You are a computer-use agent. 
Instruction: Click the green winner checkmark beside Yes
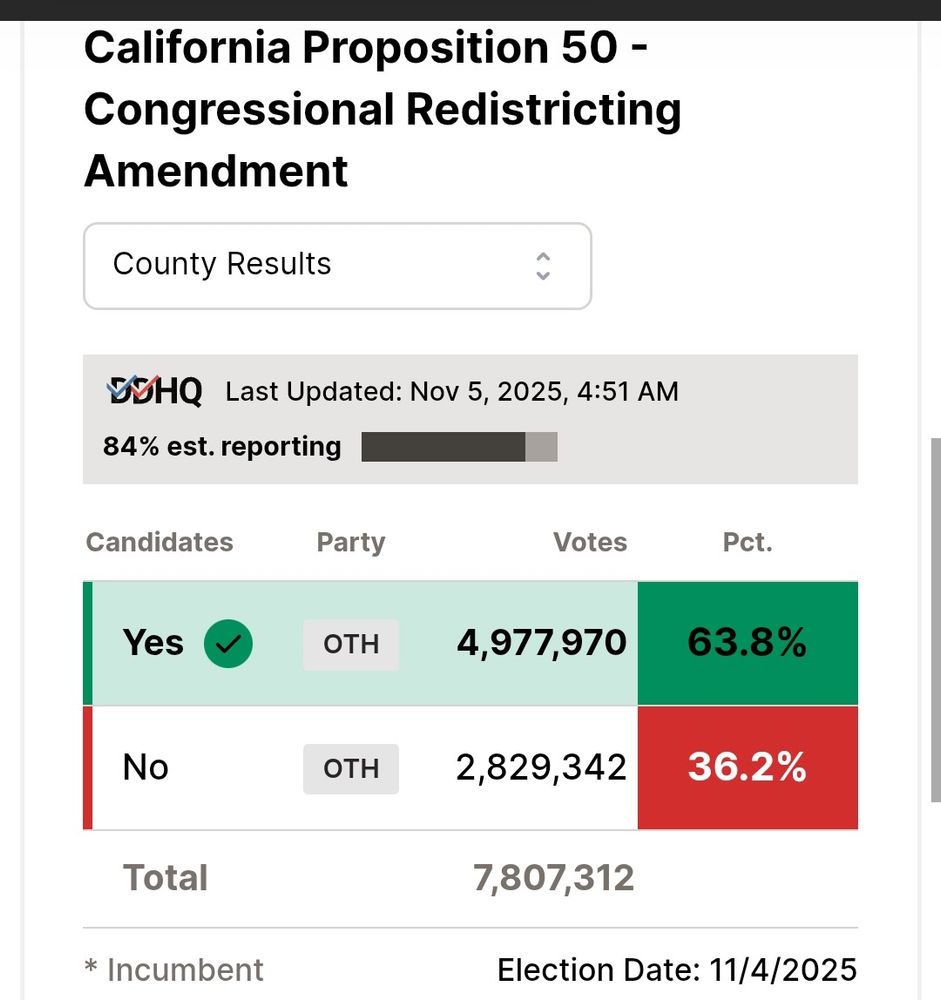click(x=228, y=644)
